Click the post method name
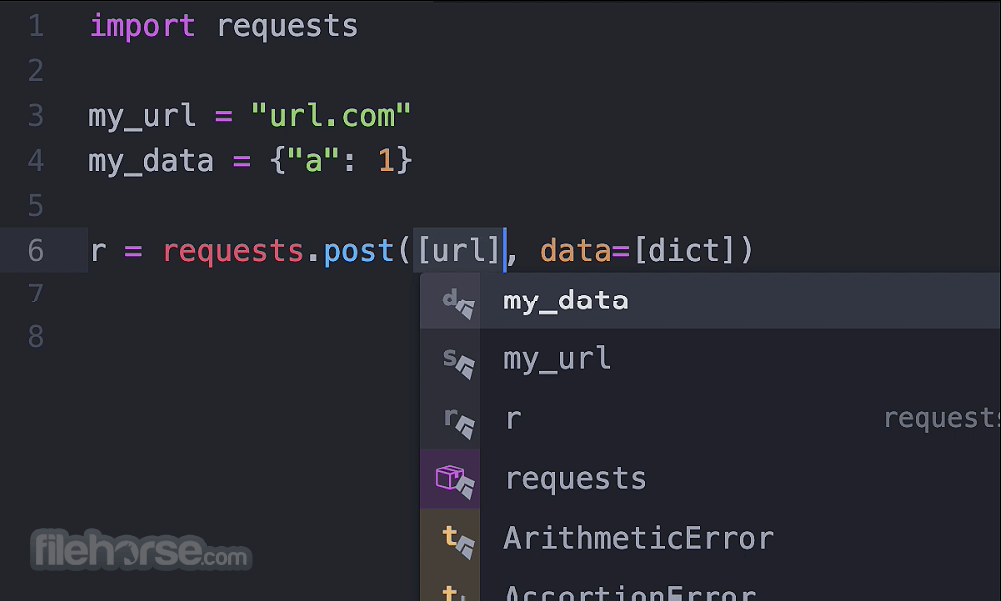The height and width of the screenshot is (601, 1001). (358, 252)
